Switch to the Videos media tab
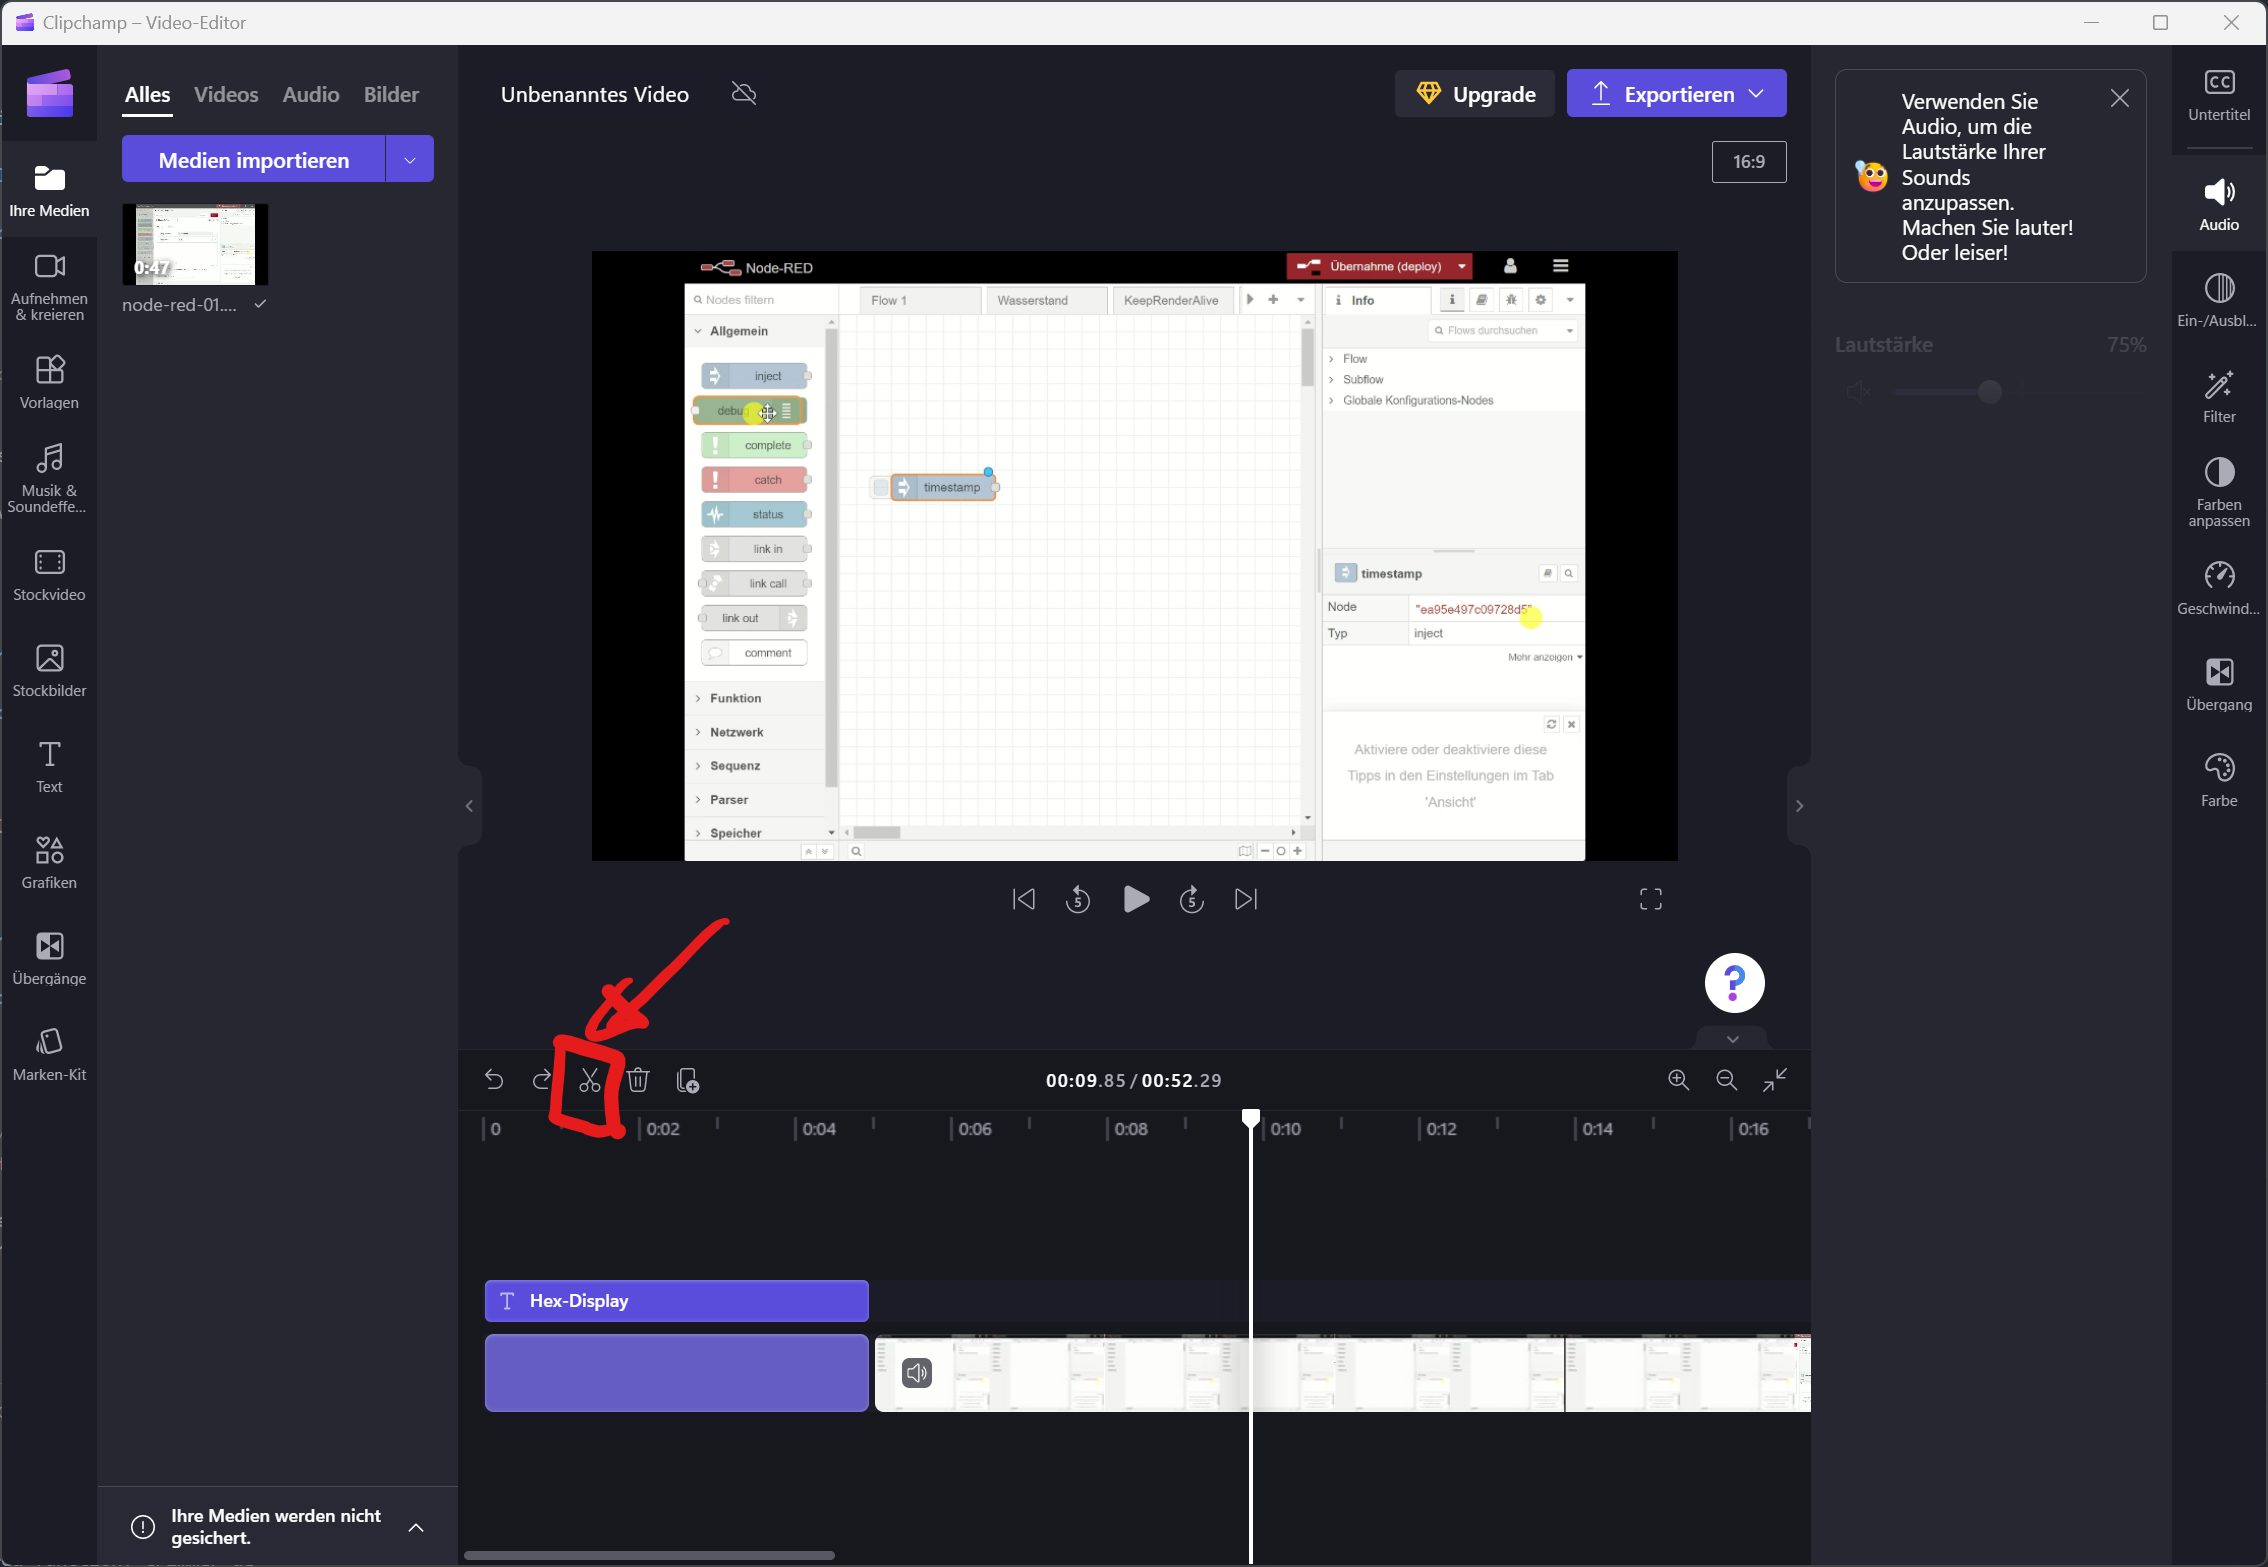The height and width of the screenshot is (1567, 2268). click(226, 95)
